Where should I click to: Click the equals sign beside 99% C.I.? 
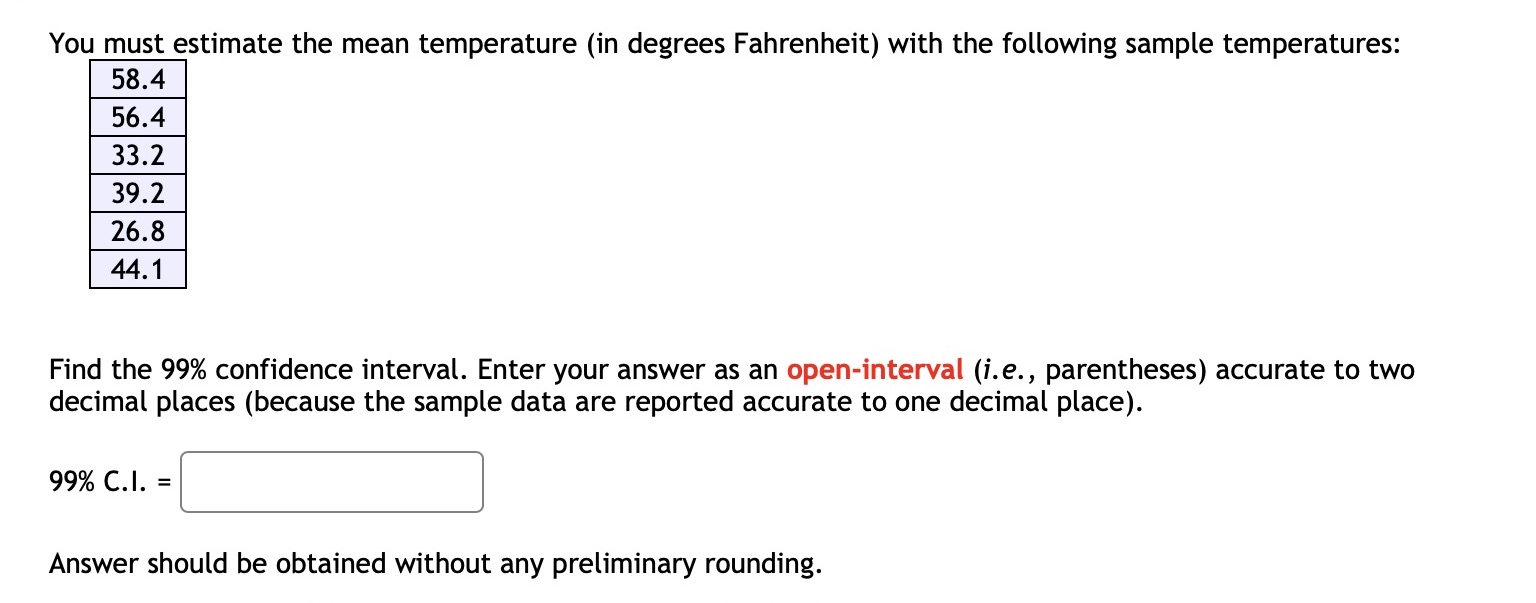coord(163,481)
